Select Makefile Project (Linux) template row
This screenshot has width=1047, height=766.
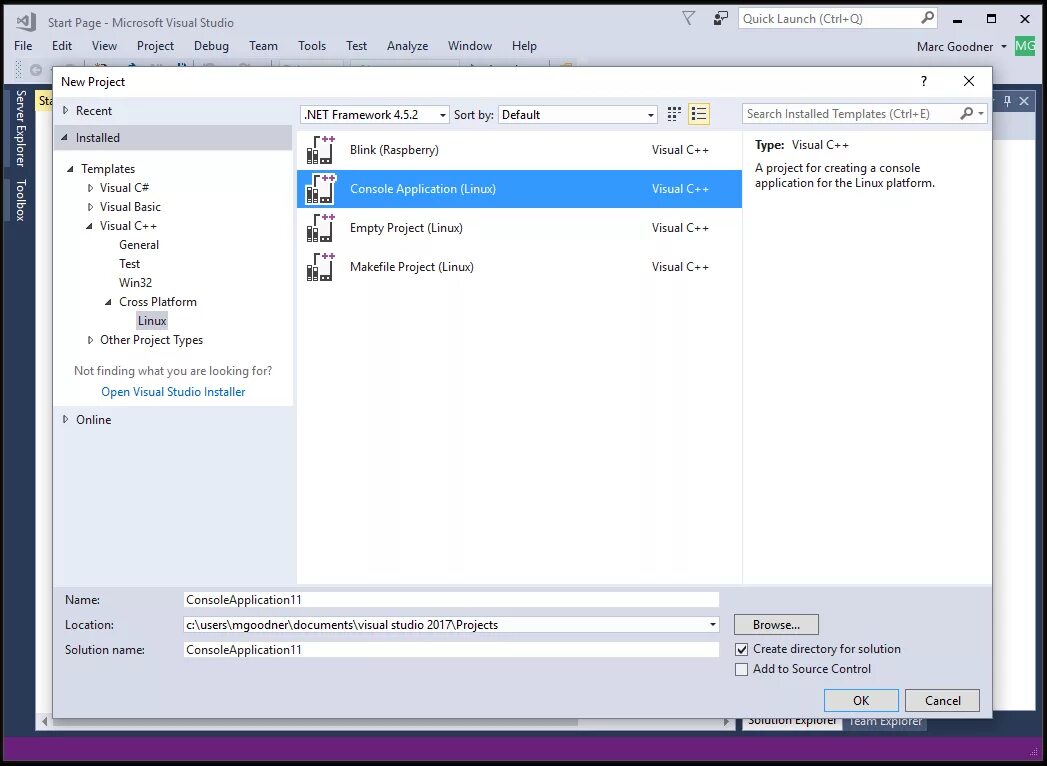[x=519, y=266]
